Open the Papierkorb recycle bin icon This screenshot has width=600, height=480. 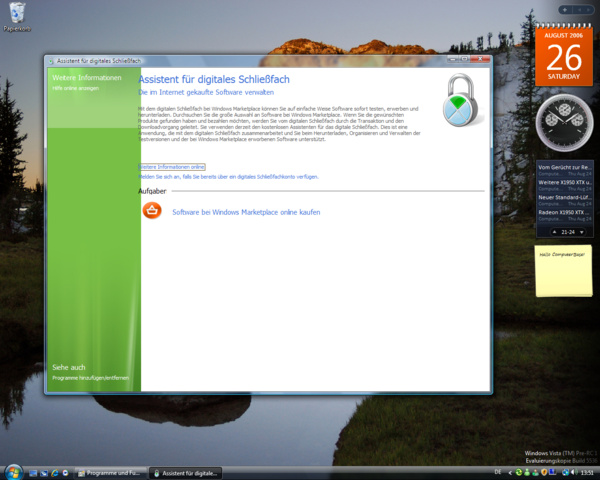point(17,17)
